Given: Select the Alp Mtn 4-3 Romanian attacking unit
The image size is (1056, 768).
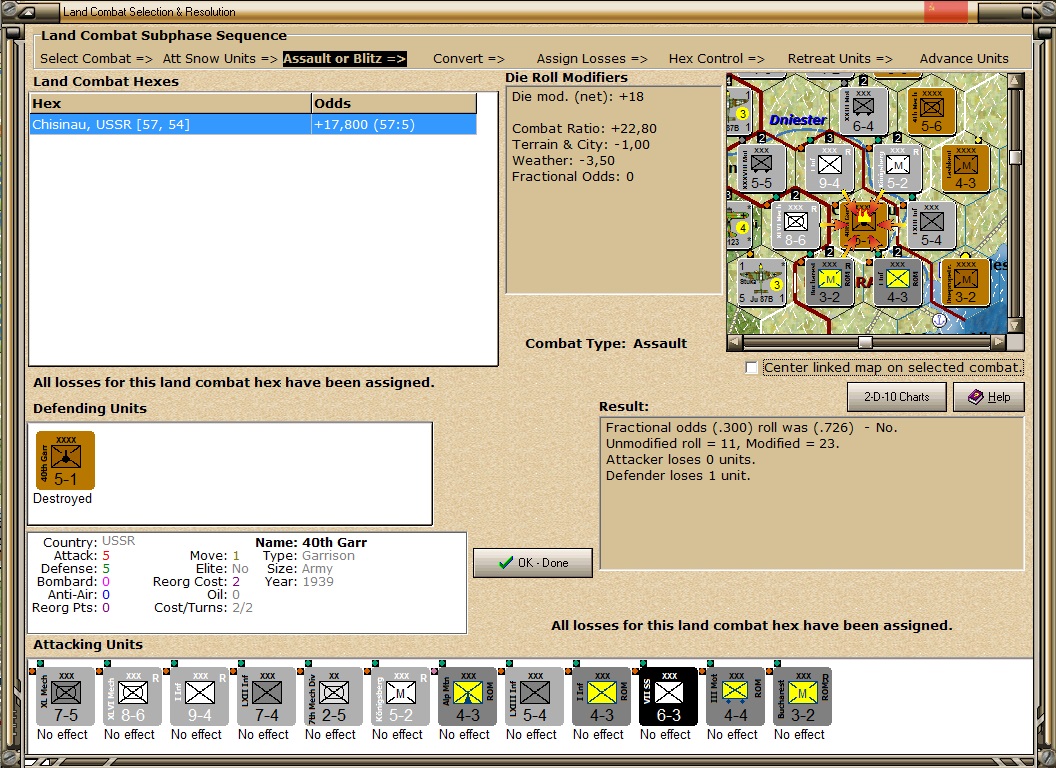Looking at the screenshot, I should pos(467,697).
